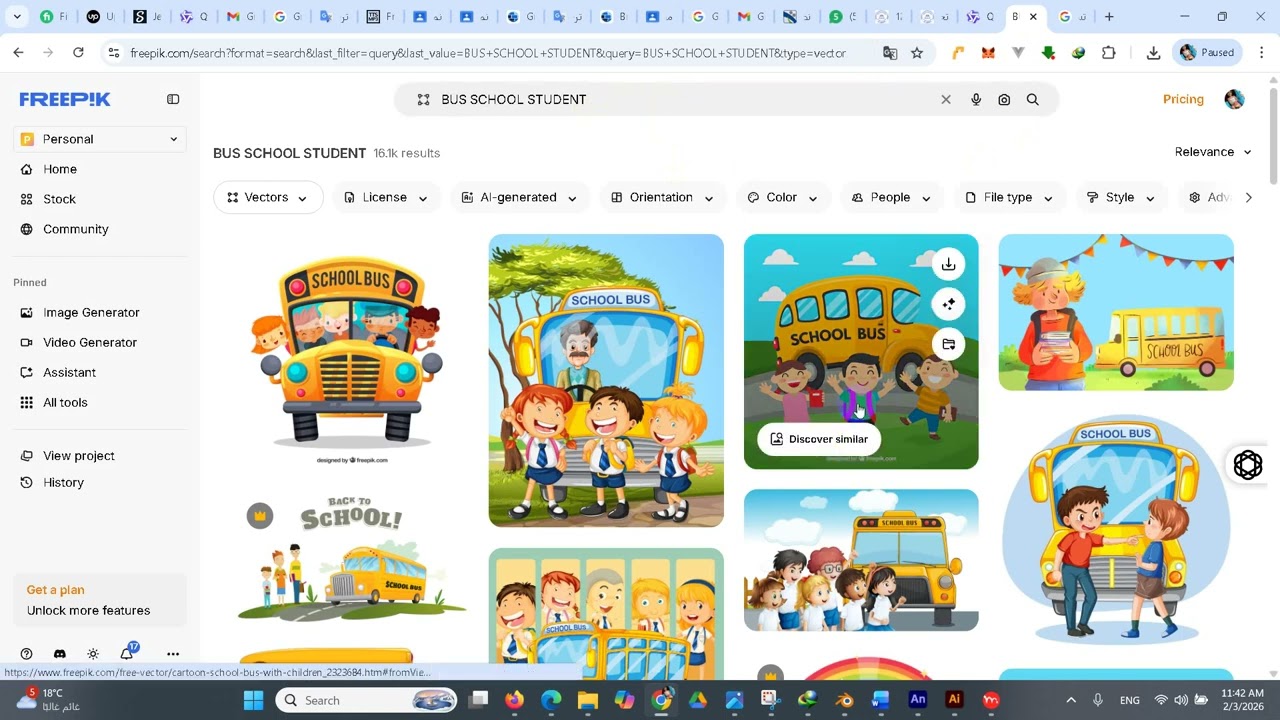
Task: Go back in browser history
Action: pyautogui.click(x=18, y=52)
